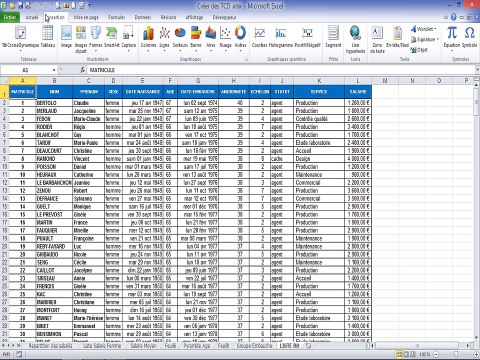Switch to Mise en page tab

pos(86,17)
